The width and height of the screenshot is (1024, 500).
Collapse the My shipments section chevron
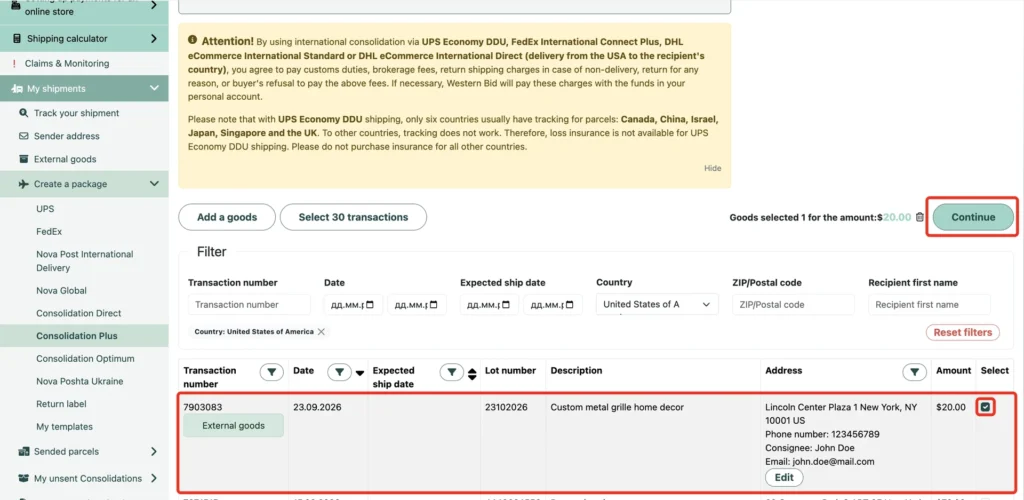coord(154,89)
